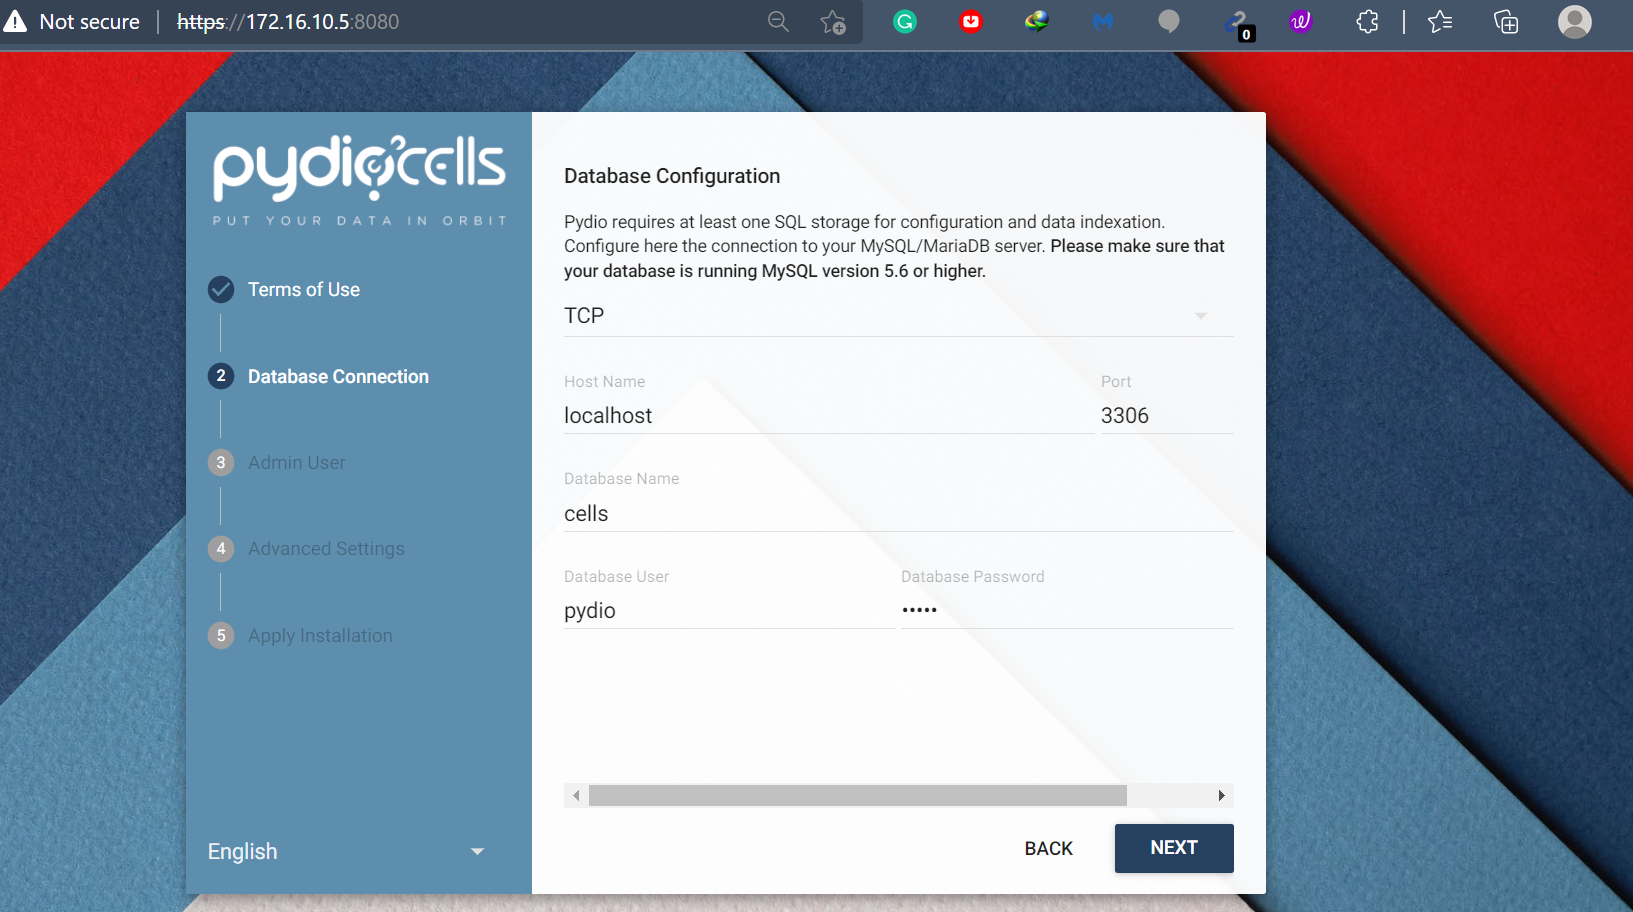Click the Pydio Cells logo
The width and height of the screenshot is (1633, 912).
point(359,167)
